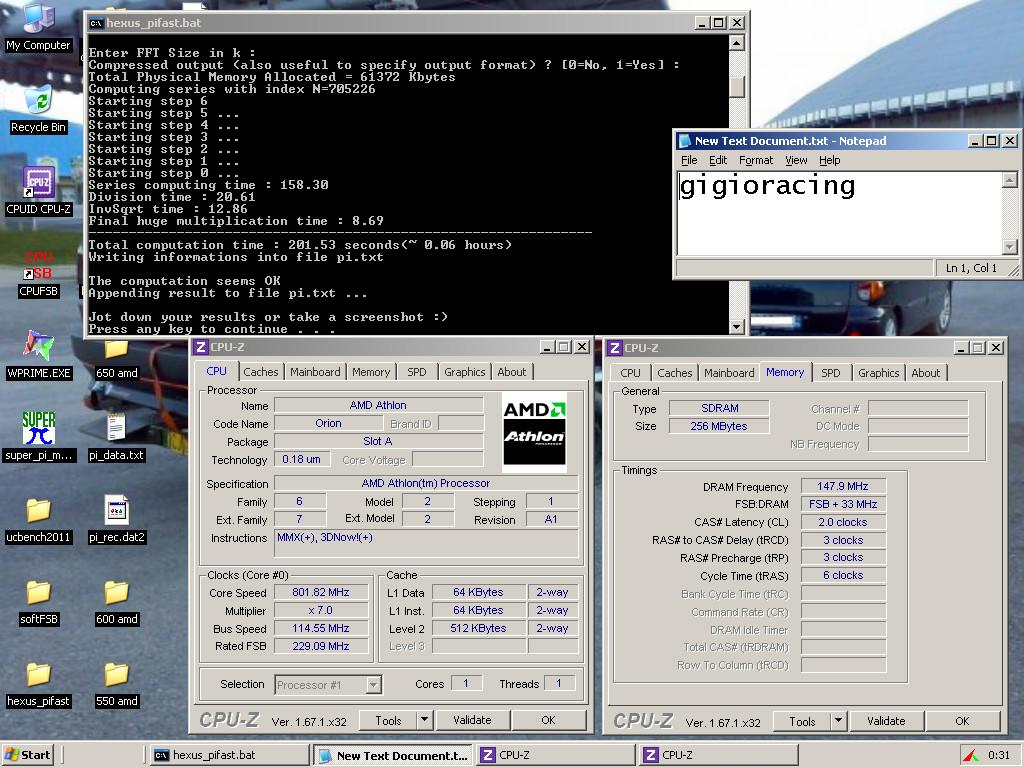Image resolution: width=1024 pixels, height=768 pixels.
Task: Open SPD tab in left CPU-Z
Action: (417, 372)
